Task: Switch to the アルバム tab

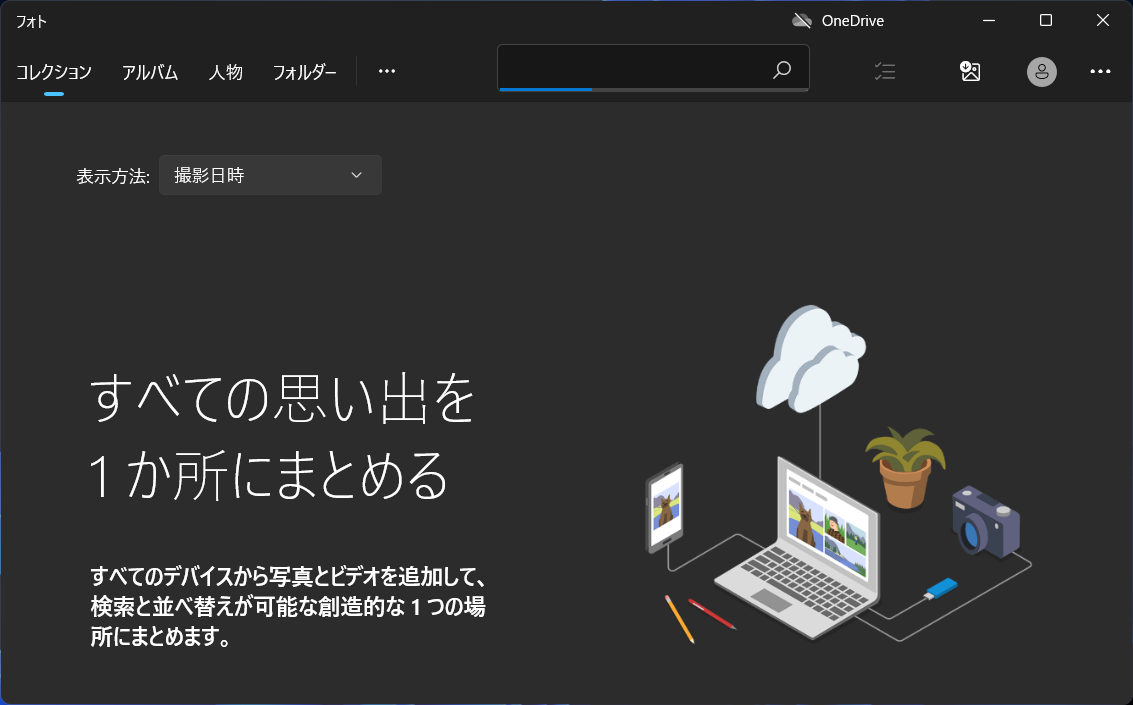Action: [150, 72]
